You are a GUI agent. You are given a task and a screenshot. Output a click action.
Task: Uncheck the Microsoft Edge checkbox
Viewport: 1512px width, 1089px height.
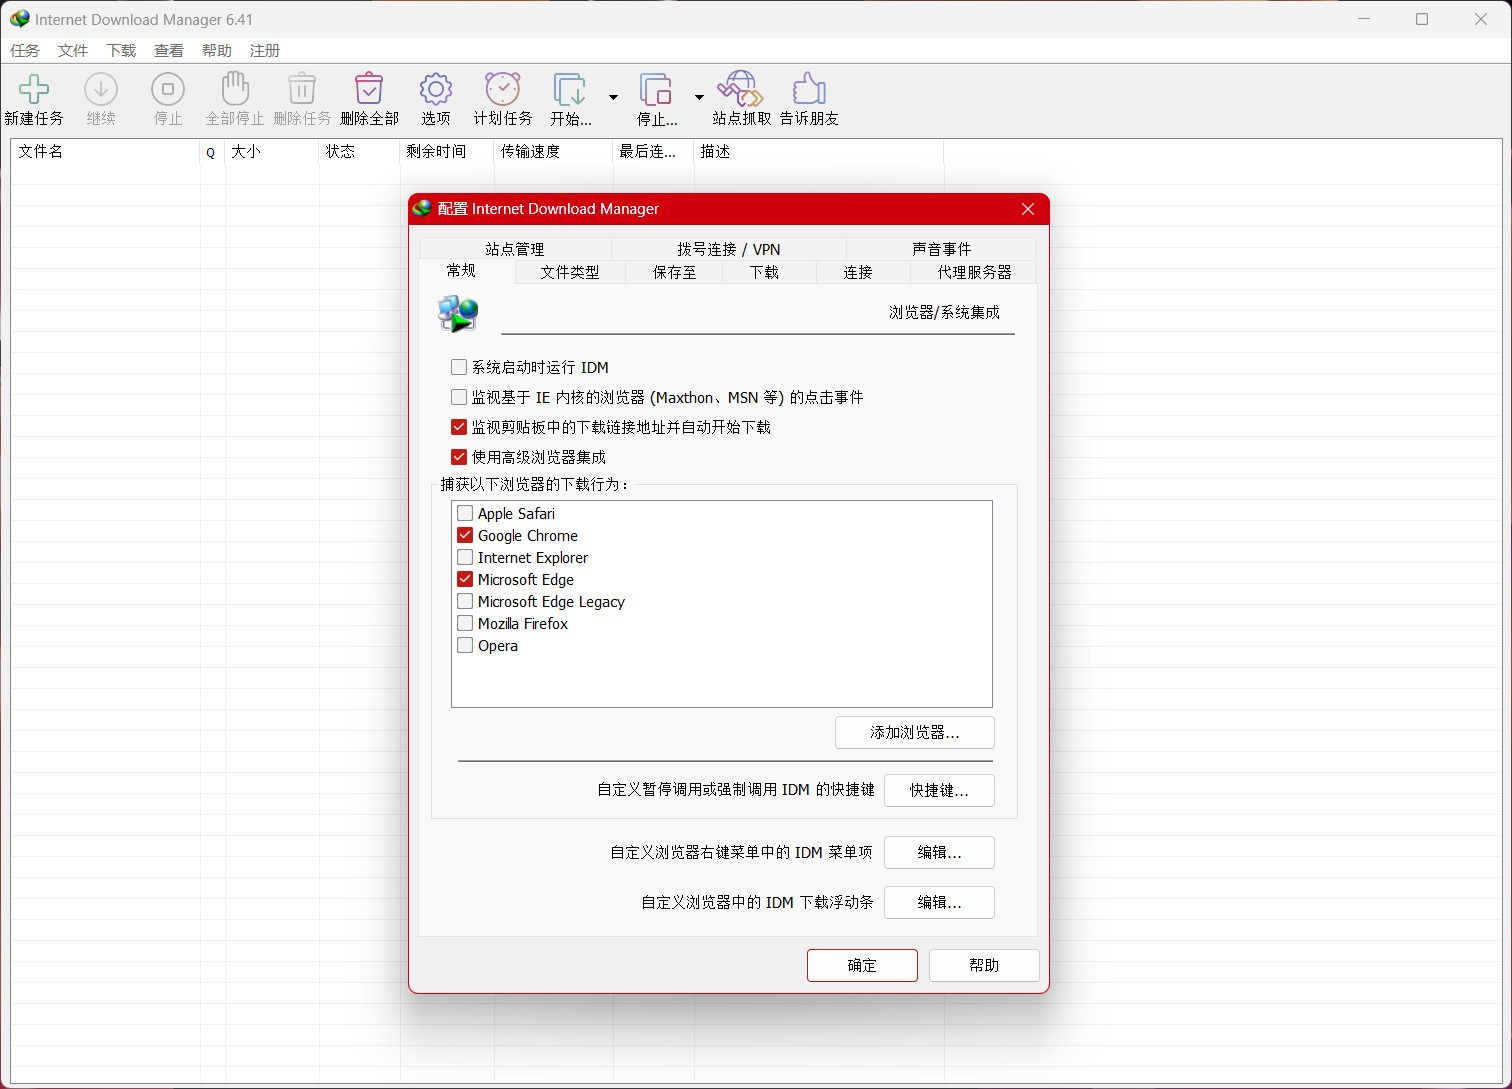pos(465,579)
